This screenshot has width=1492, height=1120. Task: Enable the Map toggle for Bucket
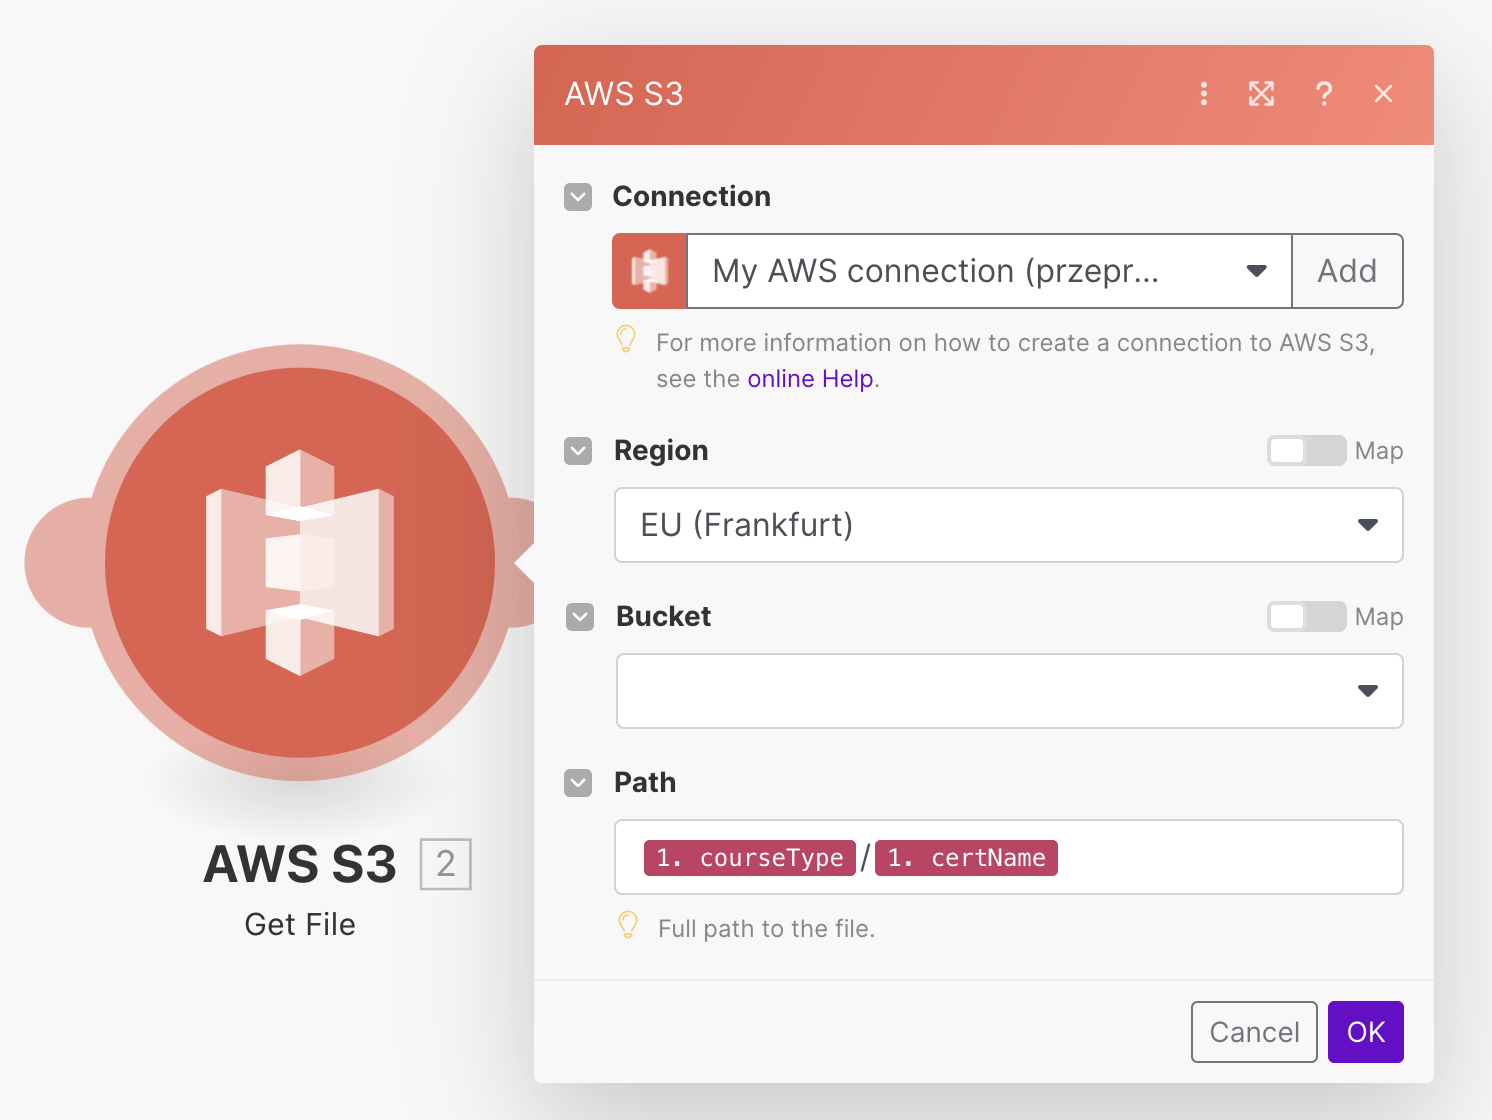pyautogui.click(x=1306, y=617)
